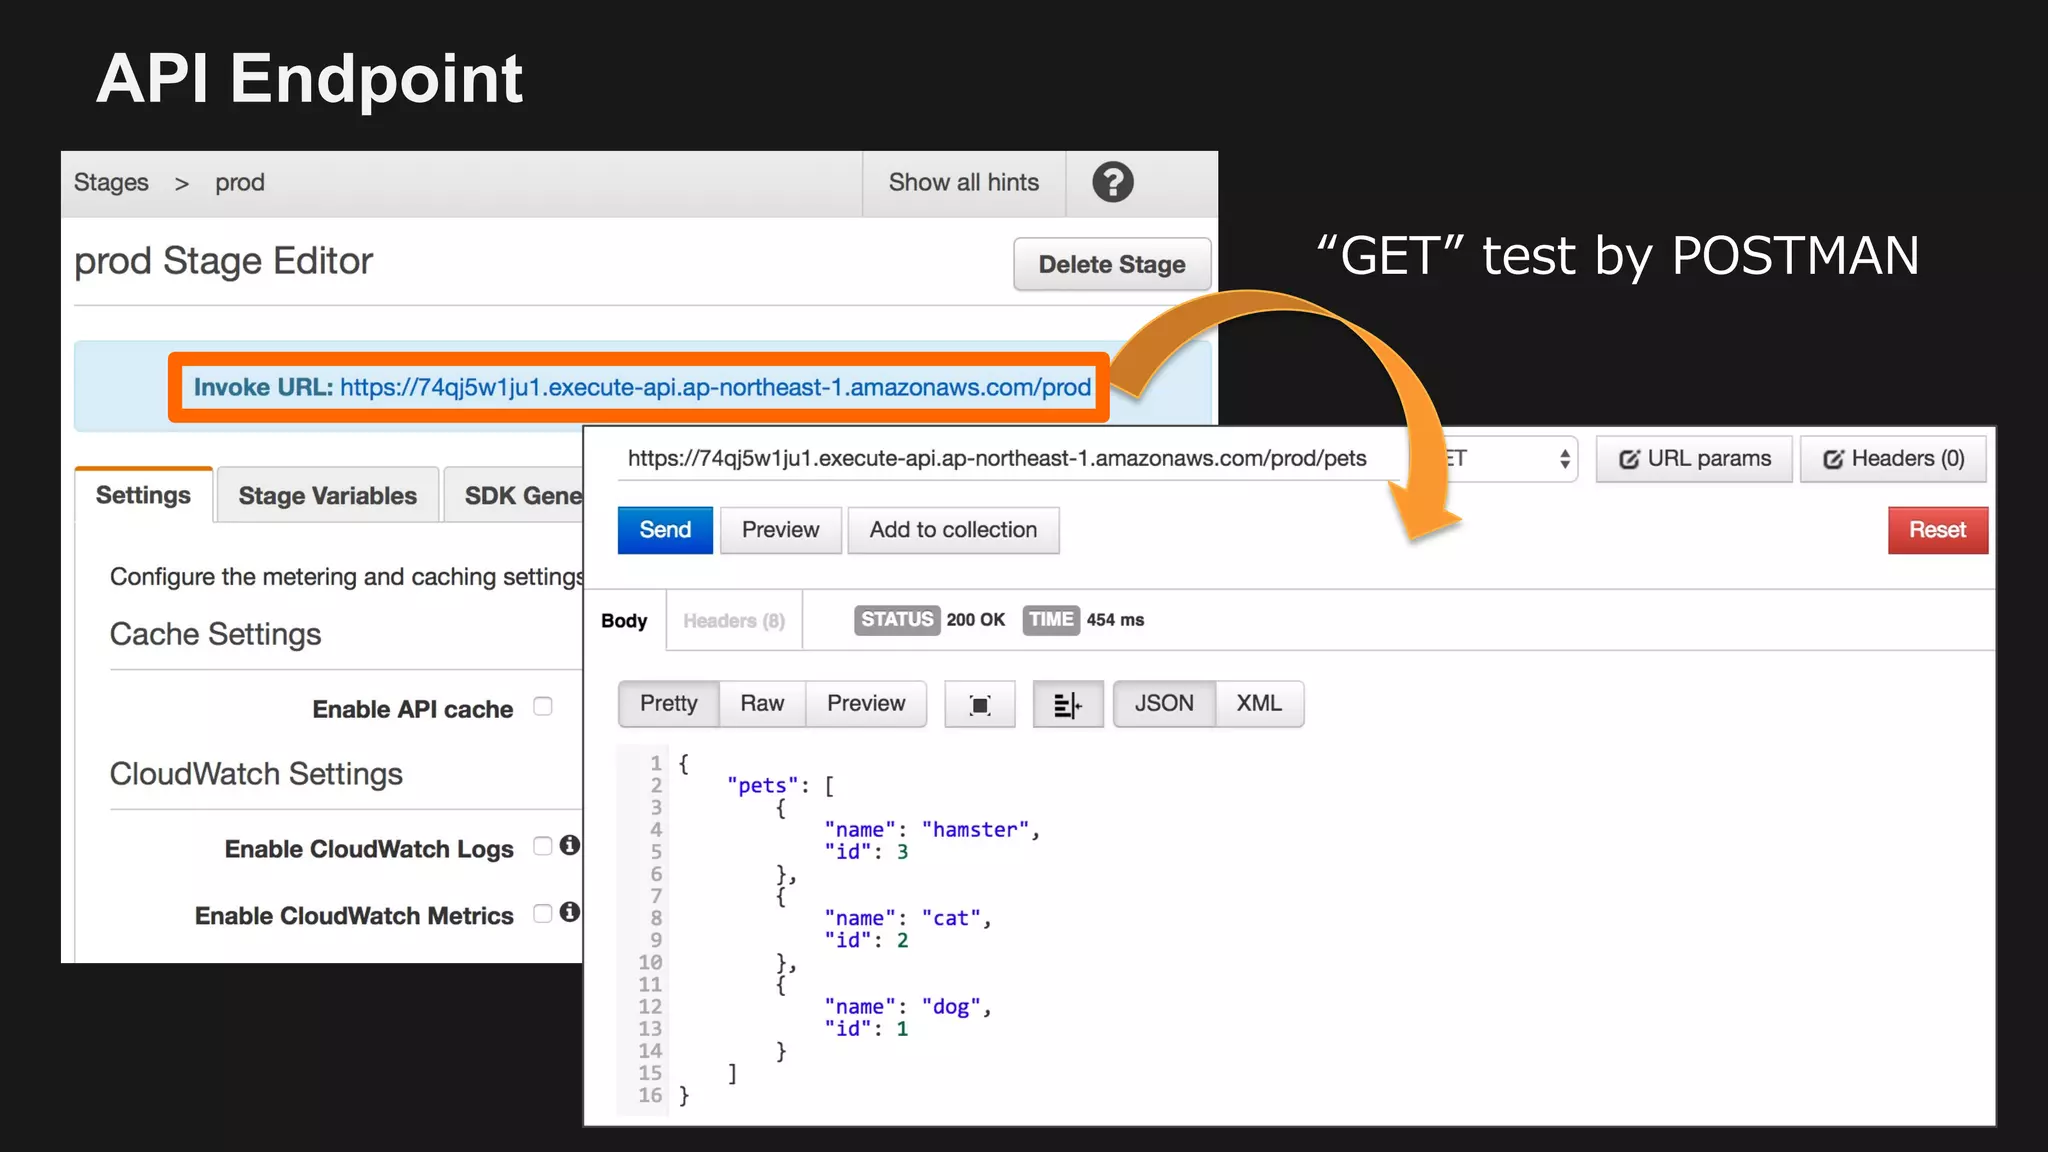Choose the JSON response format
This screenshot has height=1152, width=2048.
(x=1164, y=704)
